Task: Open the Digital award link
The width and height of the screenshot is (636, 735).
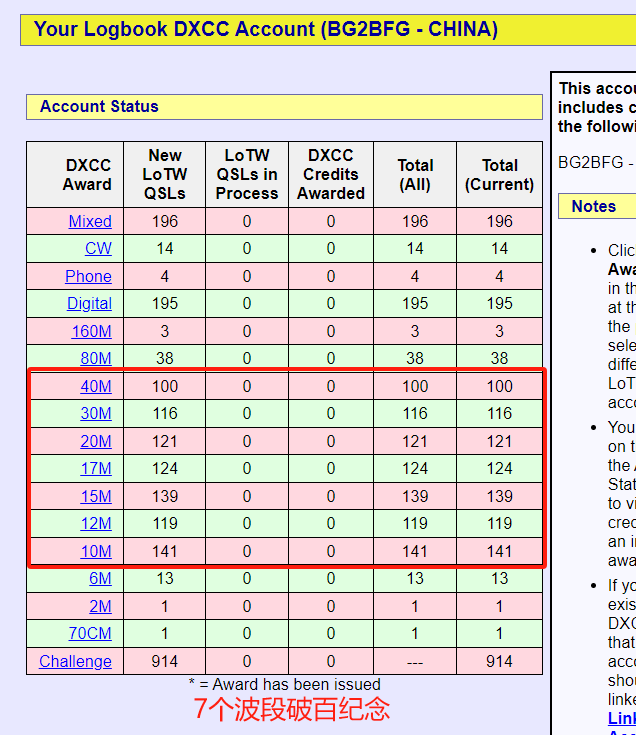Action: [90, 303]
